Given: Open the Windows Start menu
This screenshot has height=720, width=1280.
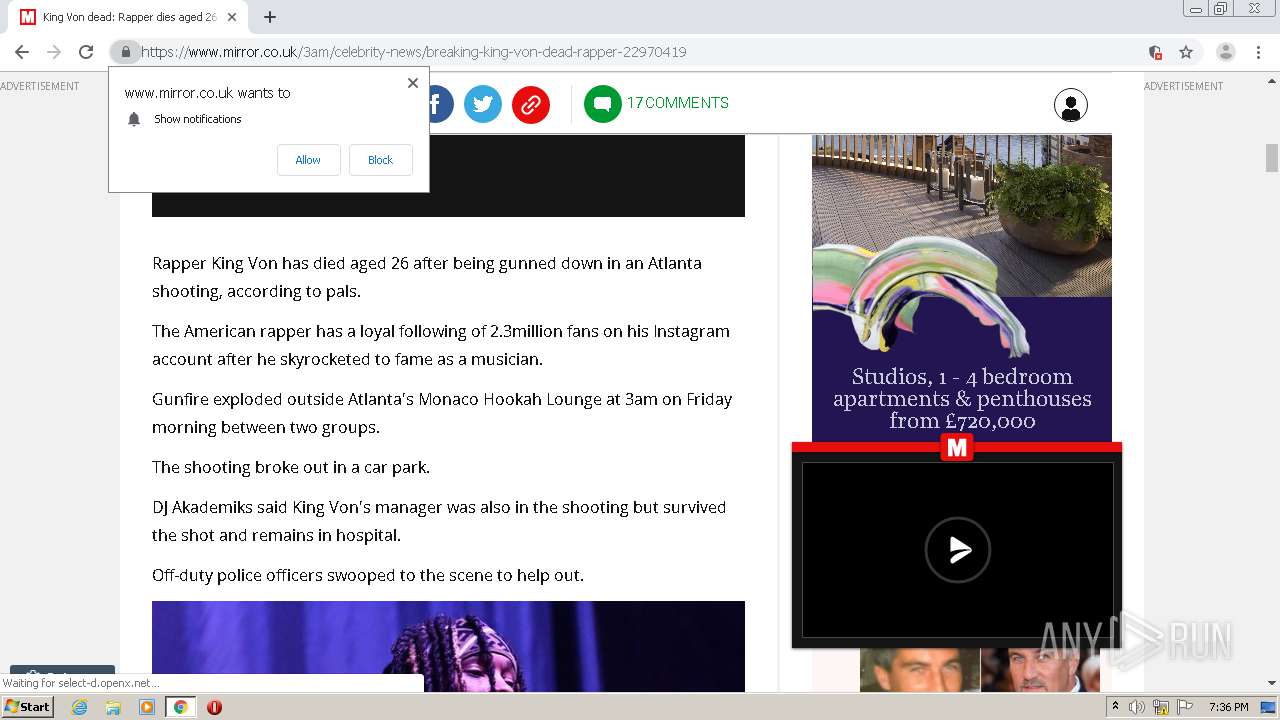Looking at the screenshot, I should click(x=27, y=707).
